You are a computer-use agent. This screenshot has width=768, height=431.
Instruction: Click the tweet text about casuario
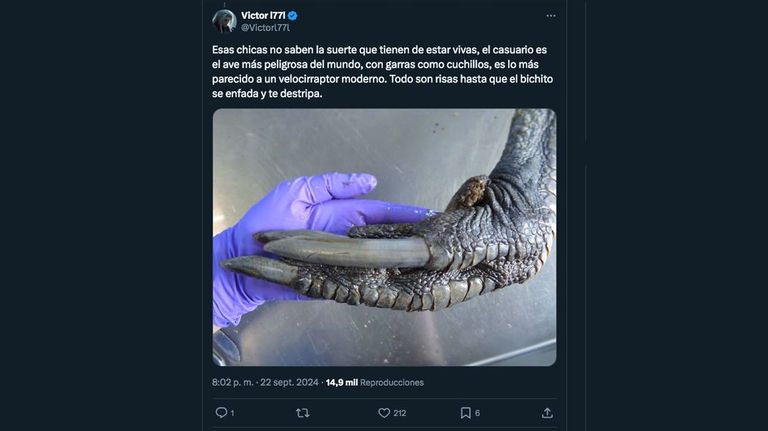click(x=383, y=72)
